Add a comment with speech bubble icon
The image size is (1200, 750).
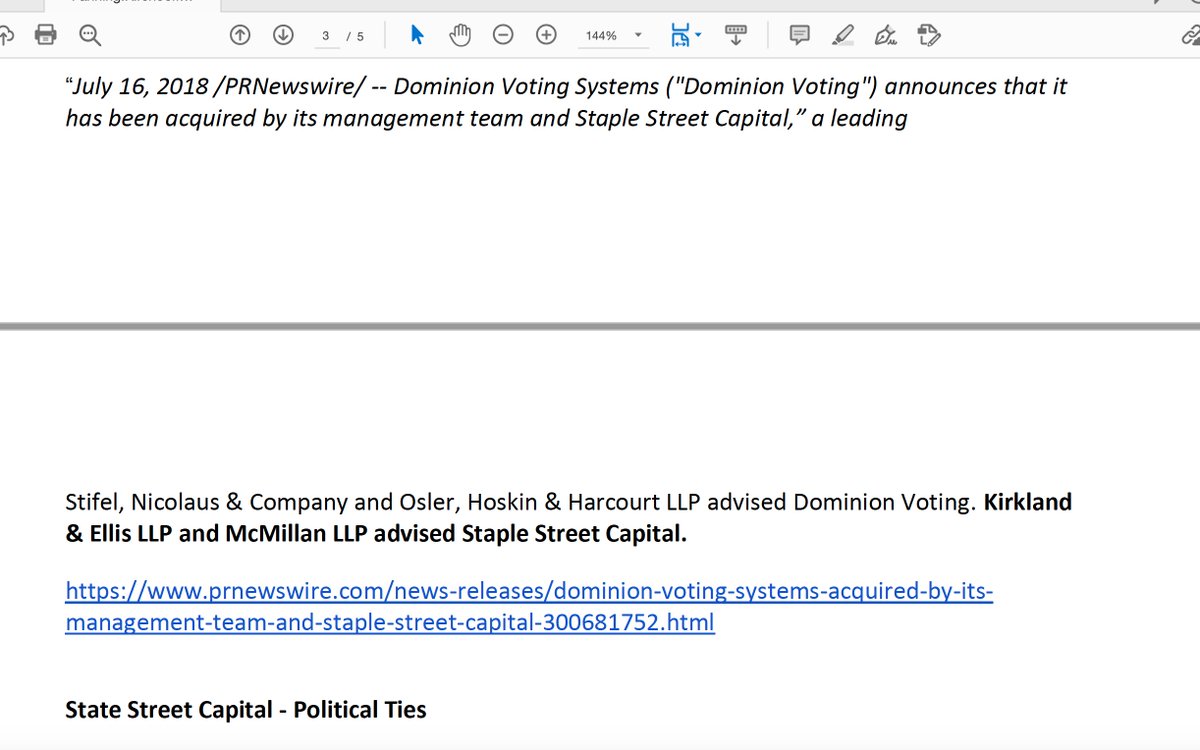point(800,36)
